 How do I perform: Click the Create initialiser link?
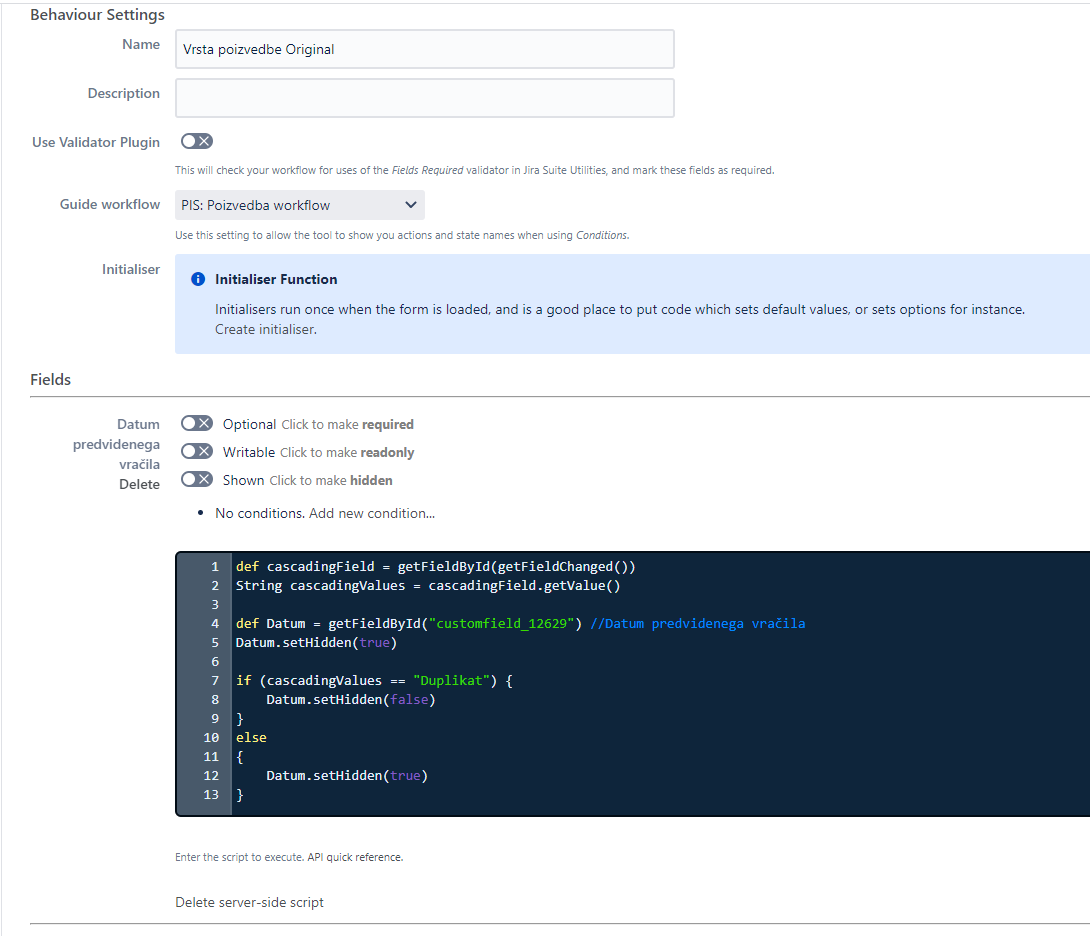click(265, 330)
